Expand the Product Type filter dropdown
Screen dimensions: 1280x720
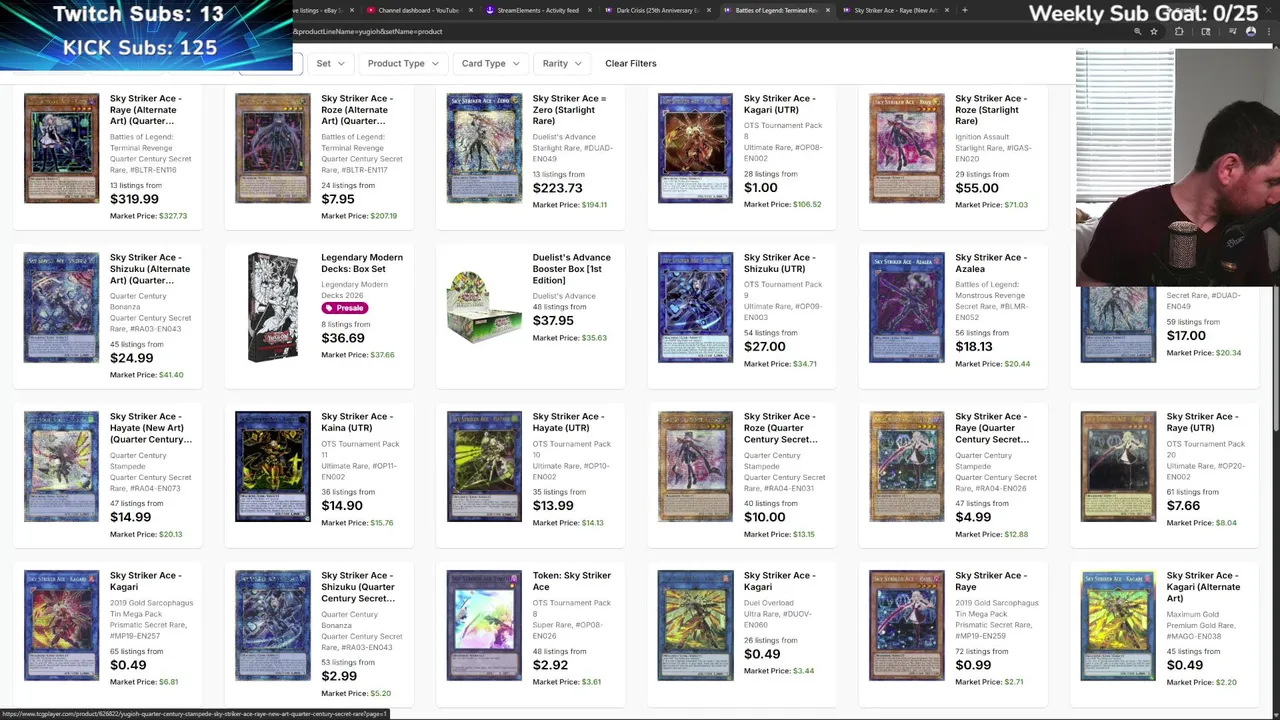(402, 63)
